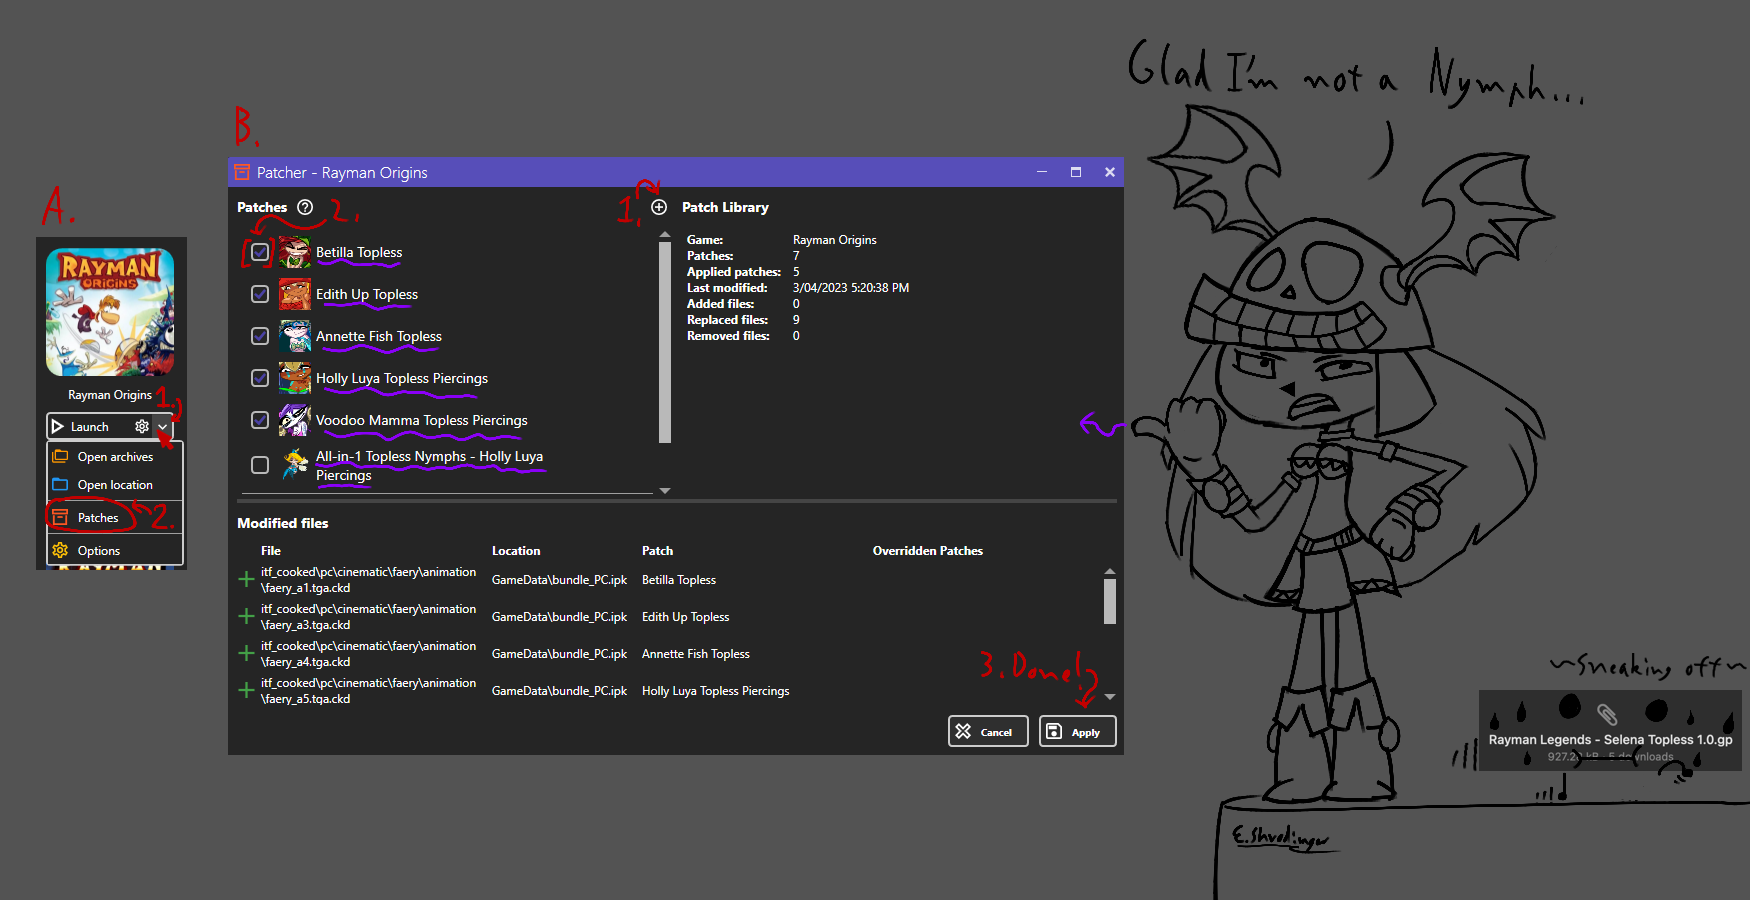1750x900 pixels.
Task: Choose Open archives from the menu
Action: pyautogui.click(x=115, y=456)
